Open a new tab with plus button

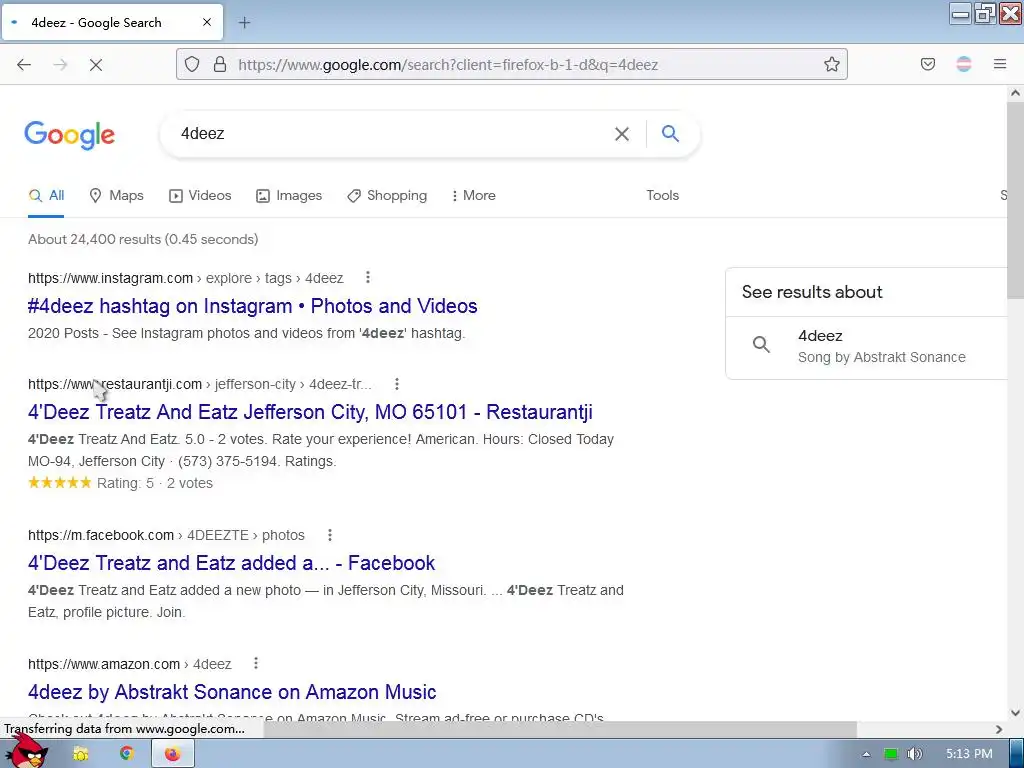click(x=244, y=23)
